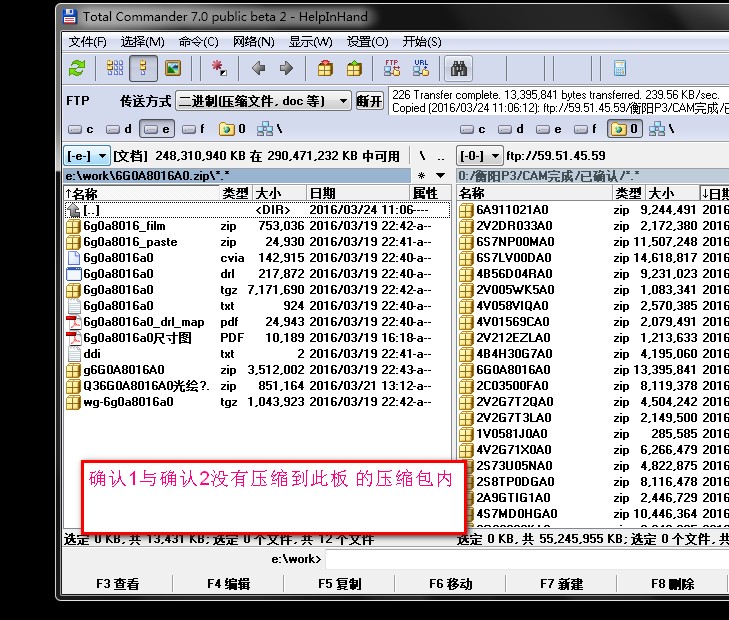Select drive d in left panel
The image size is (729, 620).
tap(119, 129)
